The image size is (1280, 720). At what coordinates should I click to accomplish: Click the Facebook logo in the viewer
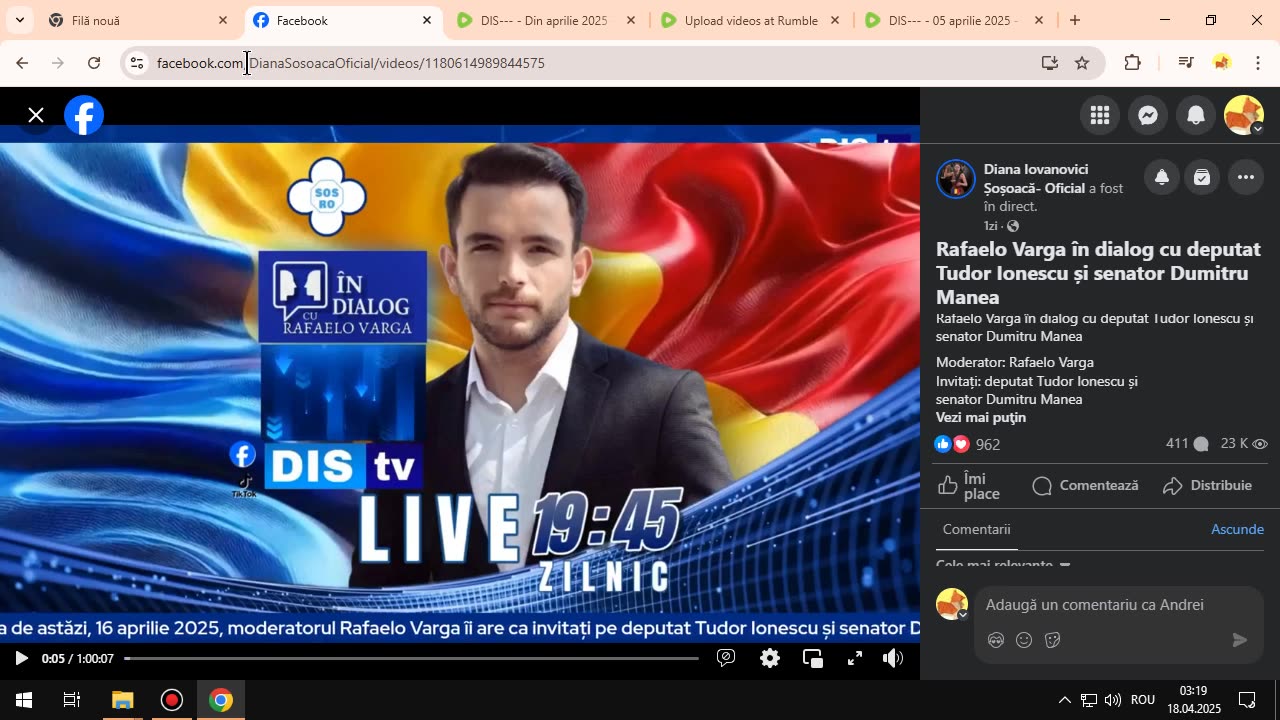pyautogui.click(x=84, y=115)
